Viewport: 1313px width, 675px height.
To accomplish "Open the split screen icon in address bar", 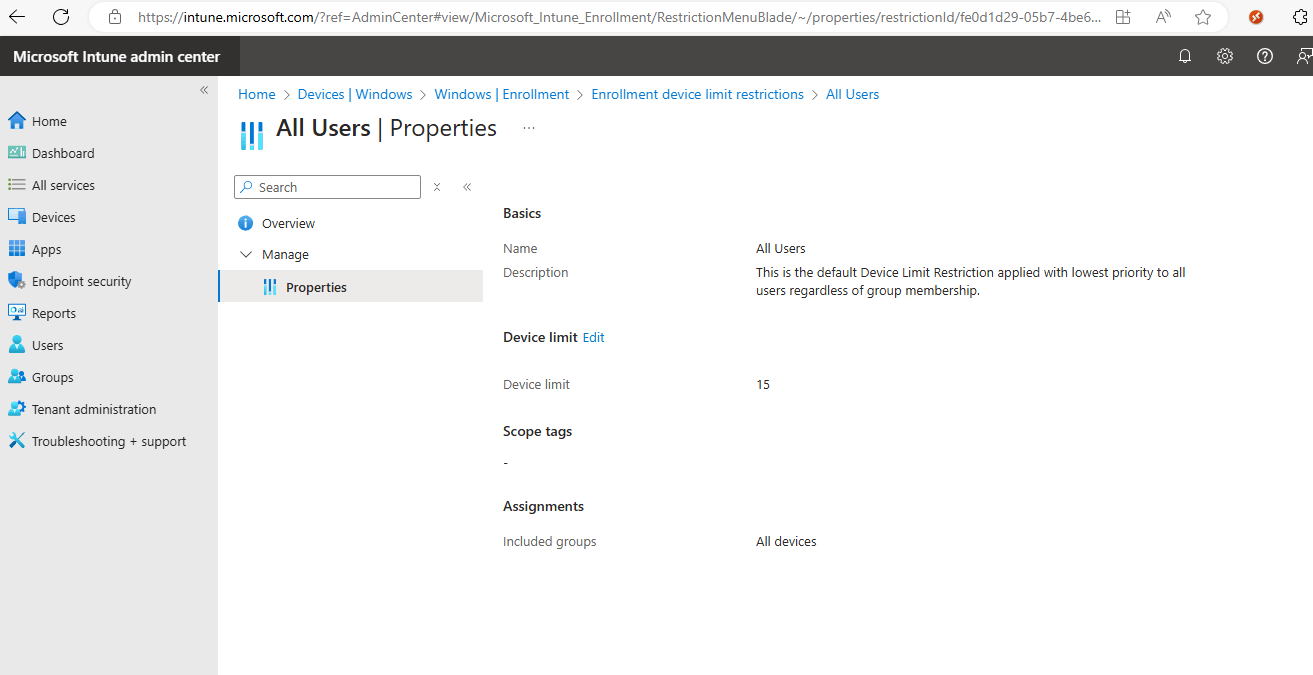I will (x=1123, y=17).
